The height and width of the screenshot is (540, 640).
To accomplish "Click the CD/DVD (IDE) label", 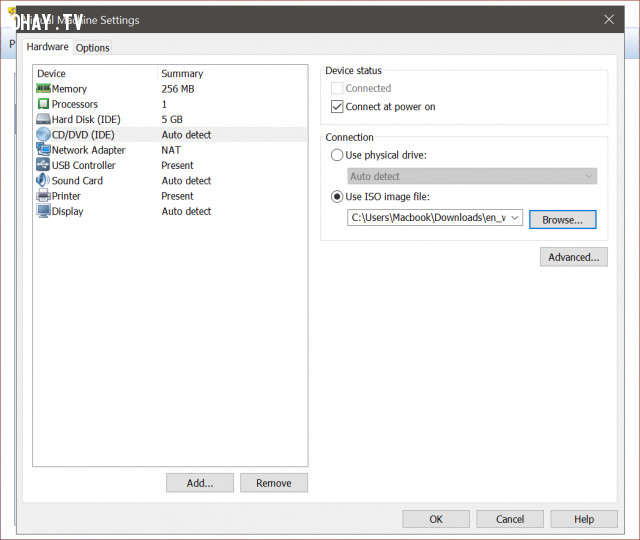I will coord(83,135).
